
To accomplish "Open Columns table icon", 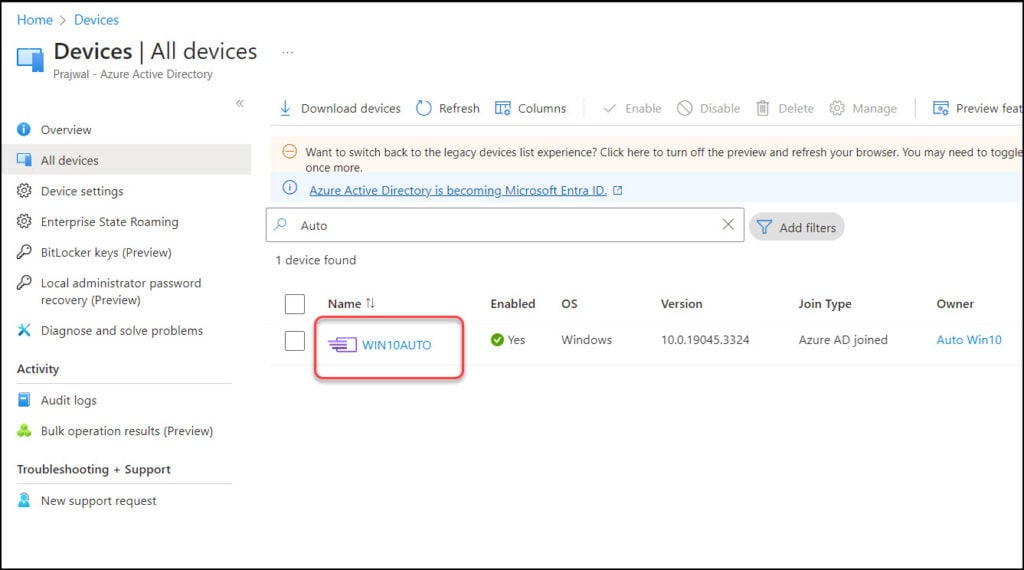I will point(503,108).
